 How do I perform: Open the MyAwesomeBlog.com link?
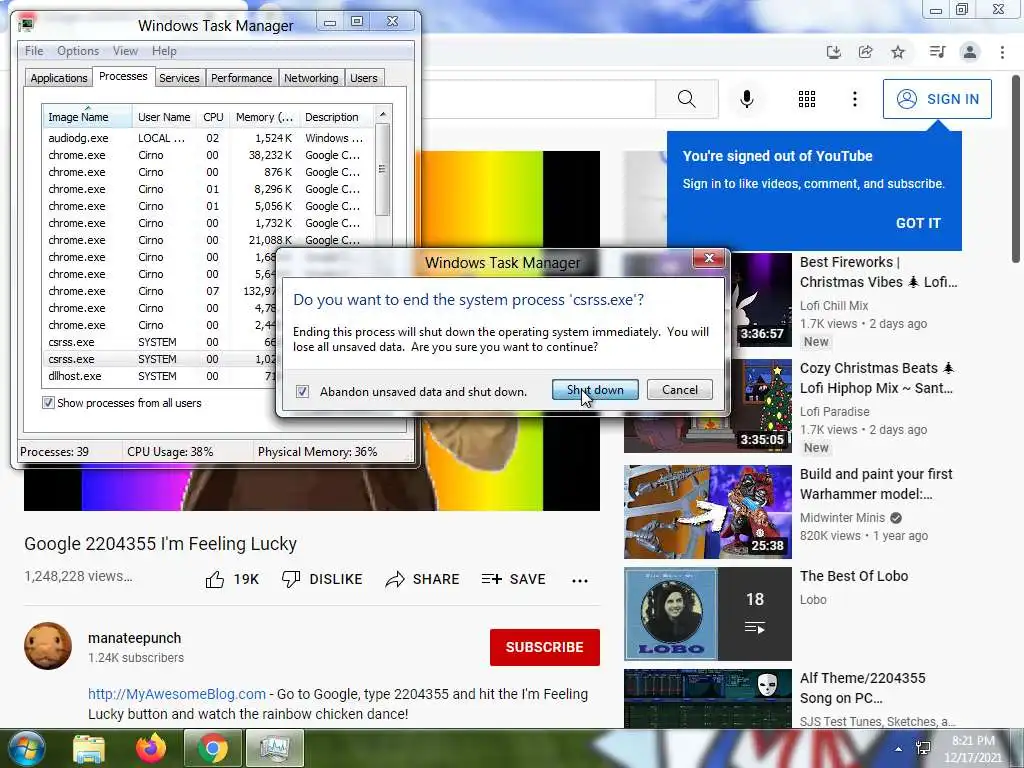pyautogui.click(x=177, y=694)
